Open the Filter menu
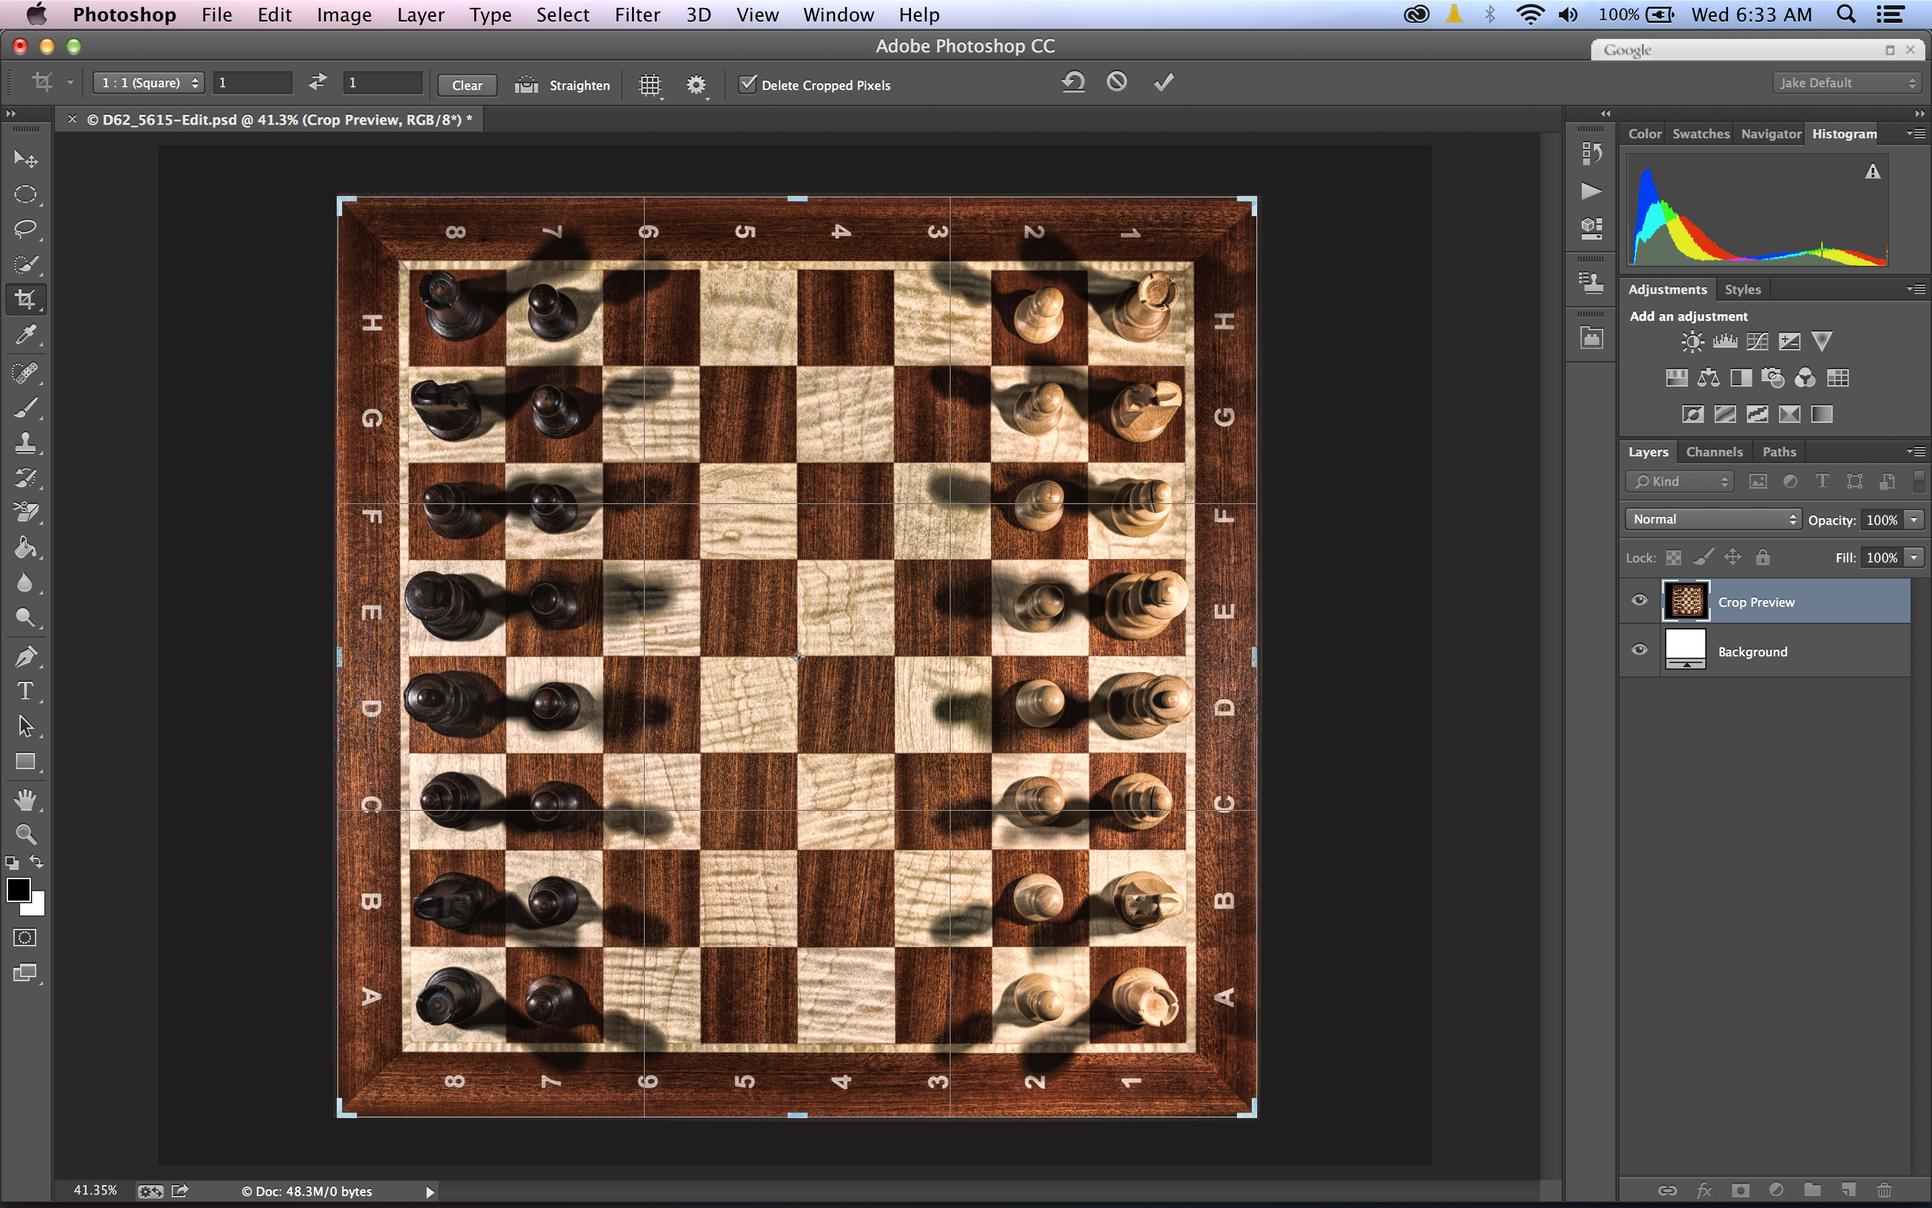 pos(637,15)
